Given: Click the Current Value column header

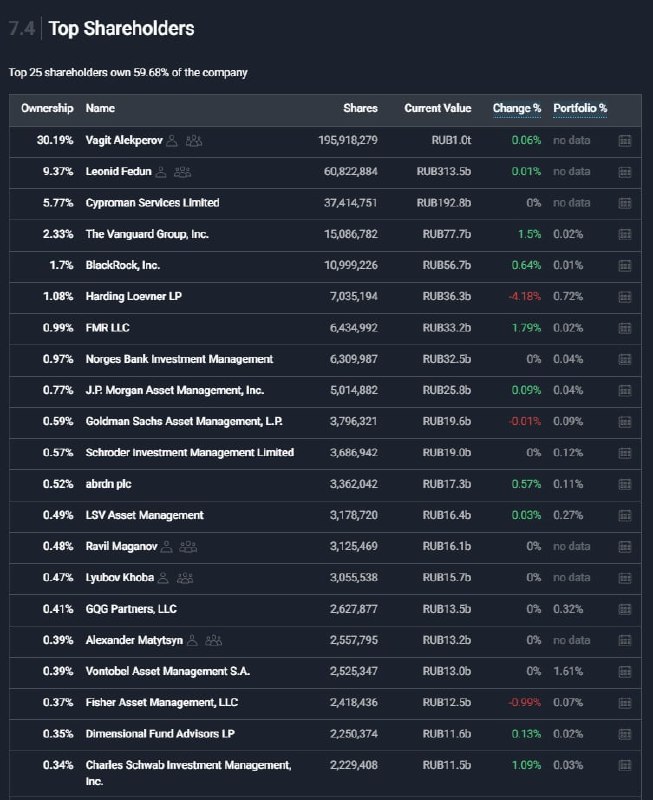Looking at the screenshot, I should point(438,108).
